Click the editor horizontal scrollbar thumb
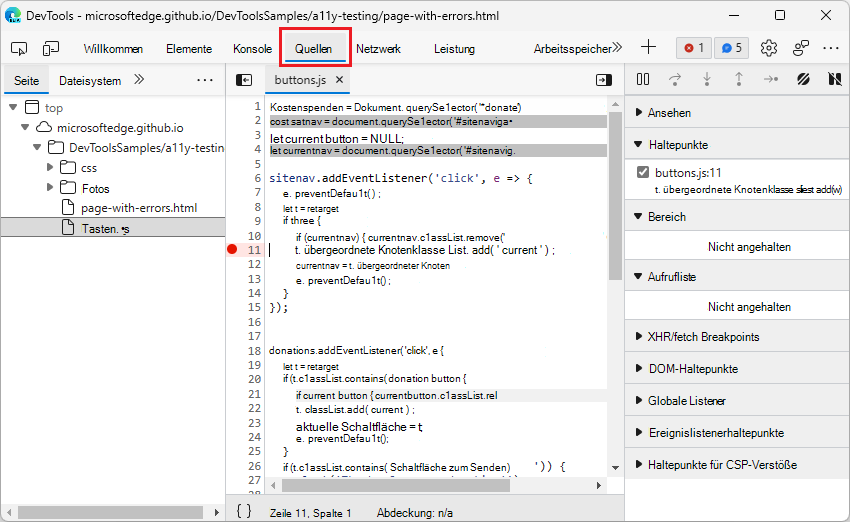Image resolution: width=850 pixels, height=522 pixels. (396, 485)
